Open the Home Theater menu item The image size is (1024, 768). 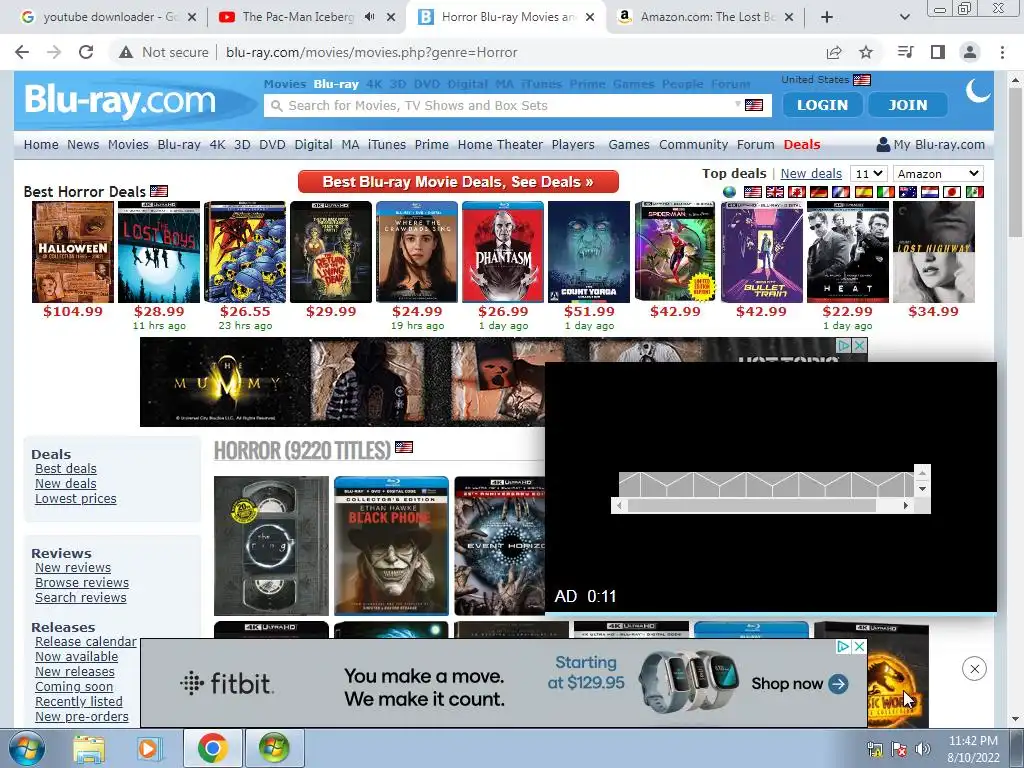pos(500,144)
